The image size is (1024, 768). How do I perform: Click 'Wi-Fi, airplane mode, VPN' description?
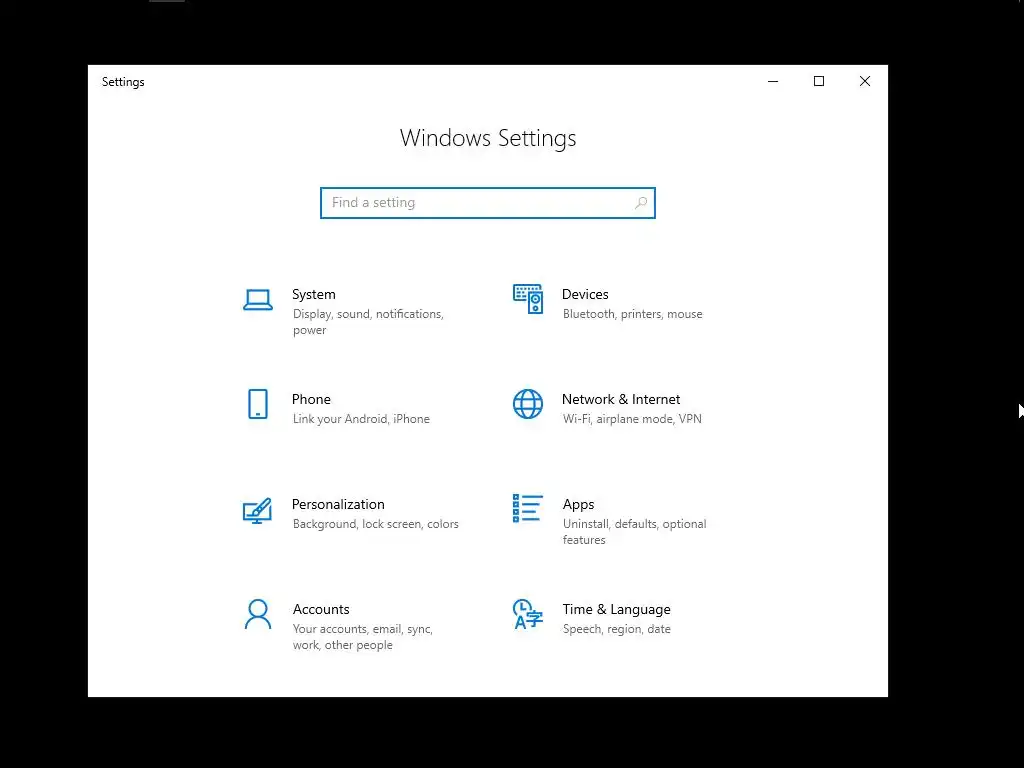tap(632, 419)
